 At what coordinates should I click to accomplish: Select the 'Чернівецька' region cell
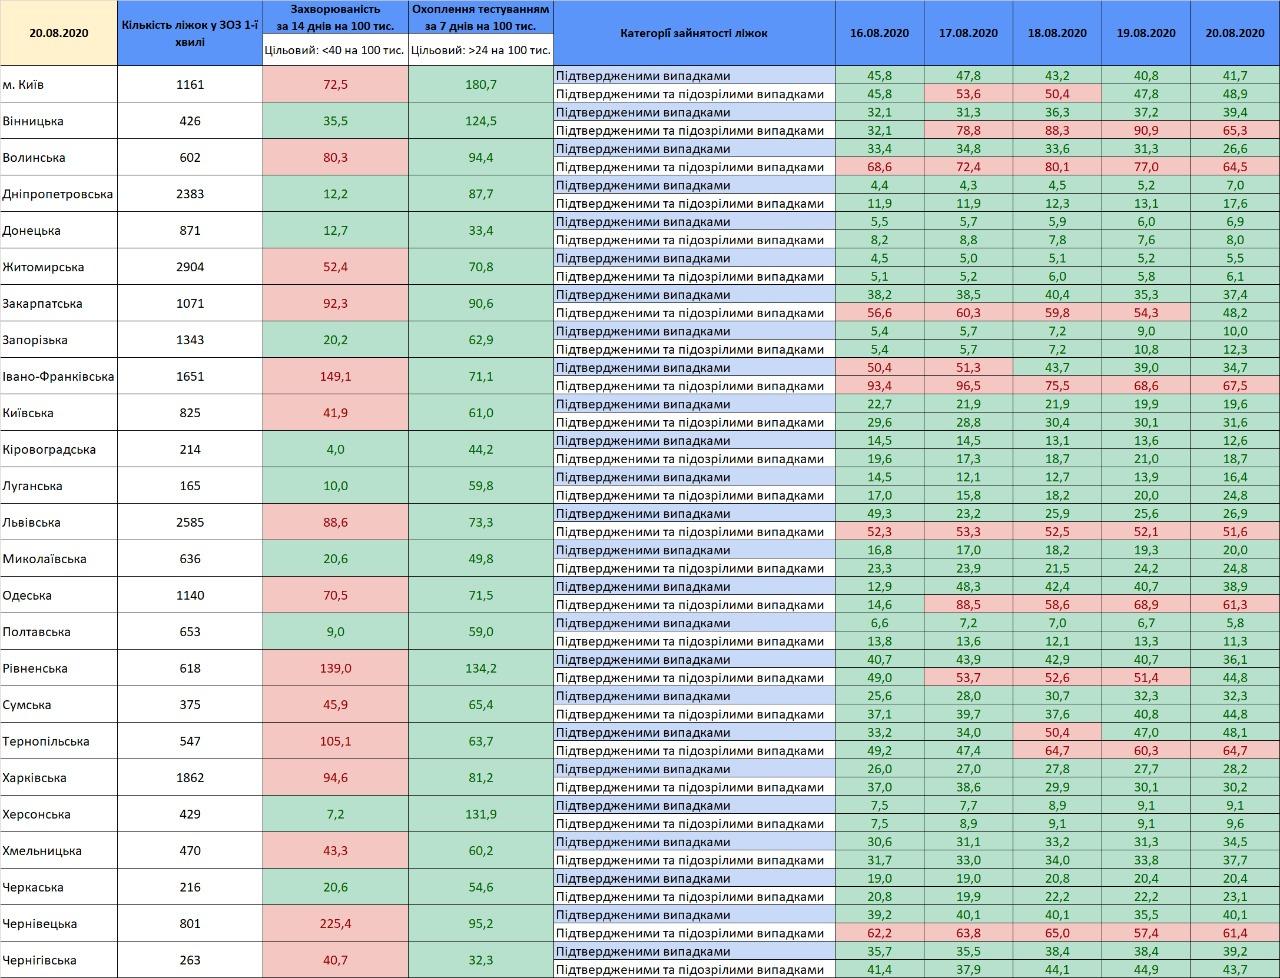(58, 924)
